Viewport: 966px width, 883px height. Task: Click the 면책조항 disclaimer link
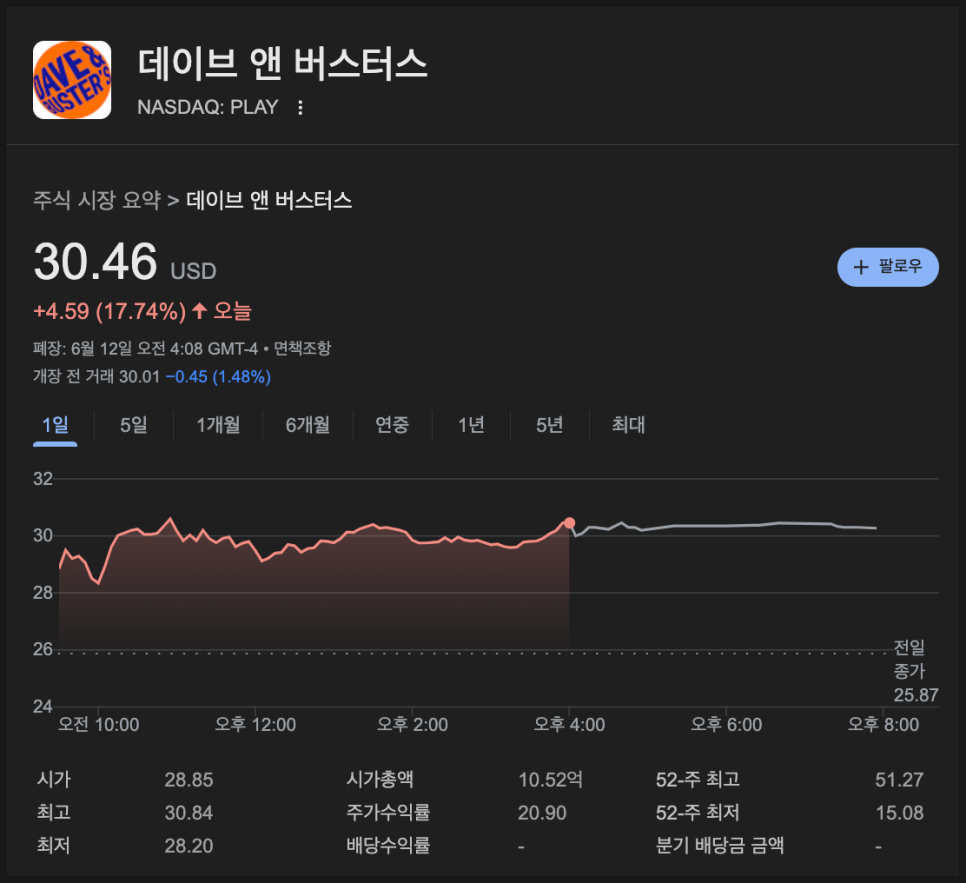pos(302,349)
